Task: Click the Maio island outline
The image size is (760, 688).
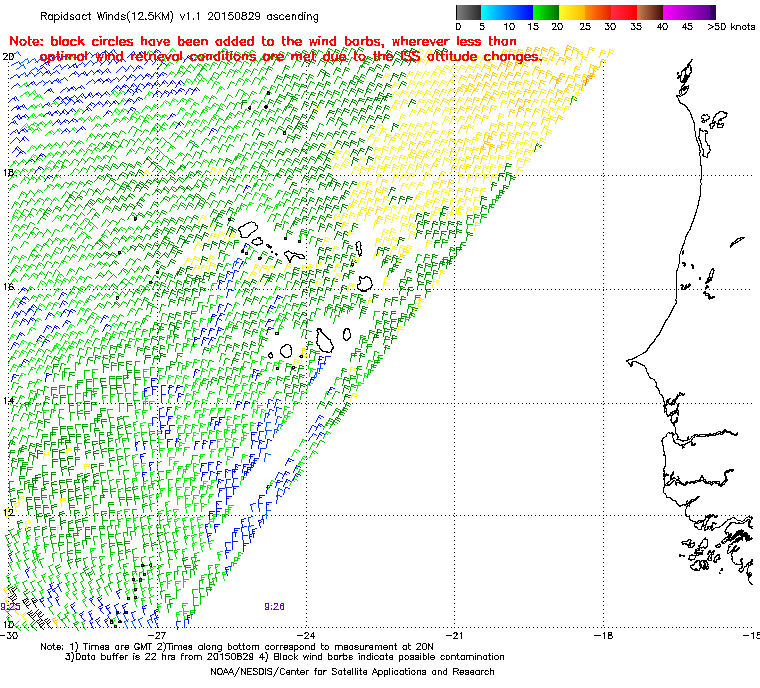Action: [x=347, y=335]
